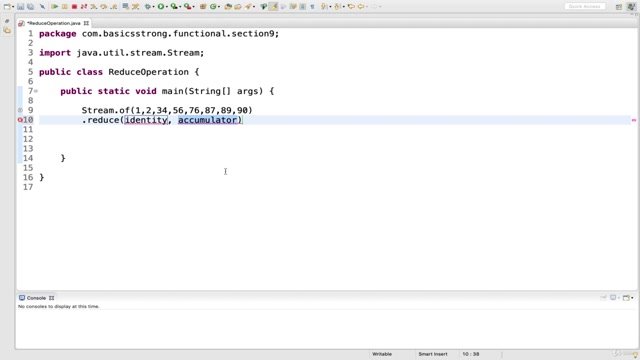Click the Stream.of(1,2,34,...) code line
Image resolution: width=640 pixels, height=360 pixels.
(167, 110)
